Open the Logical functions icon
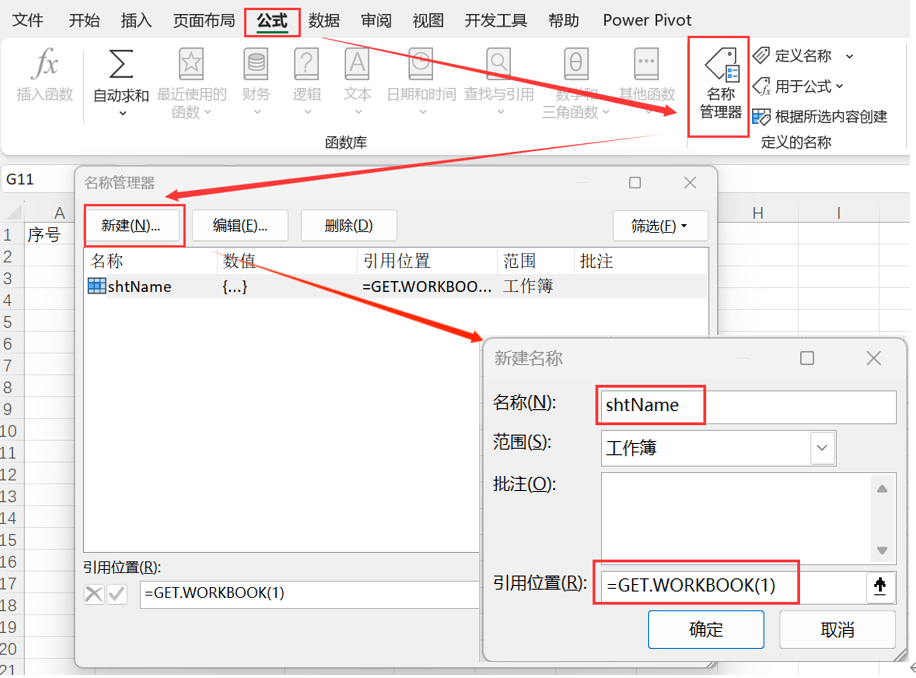Screen dimensions: 916x678 pyautogui.click(x=307, y=64)
